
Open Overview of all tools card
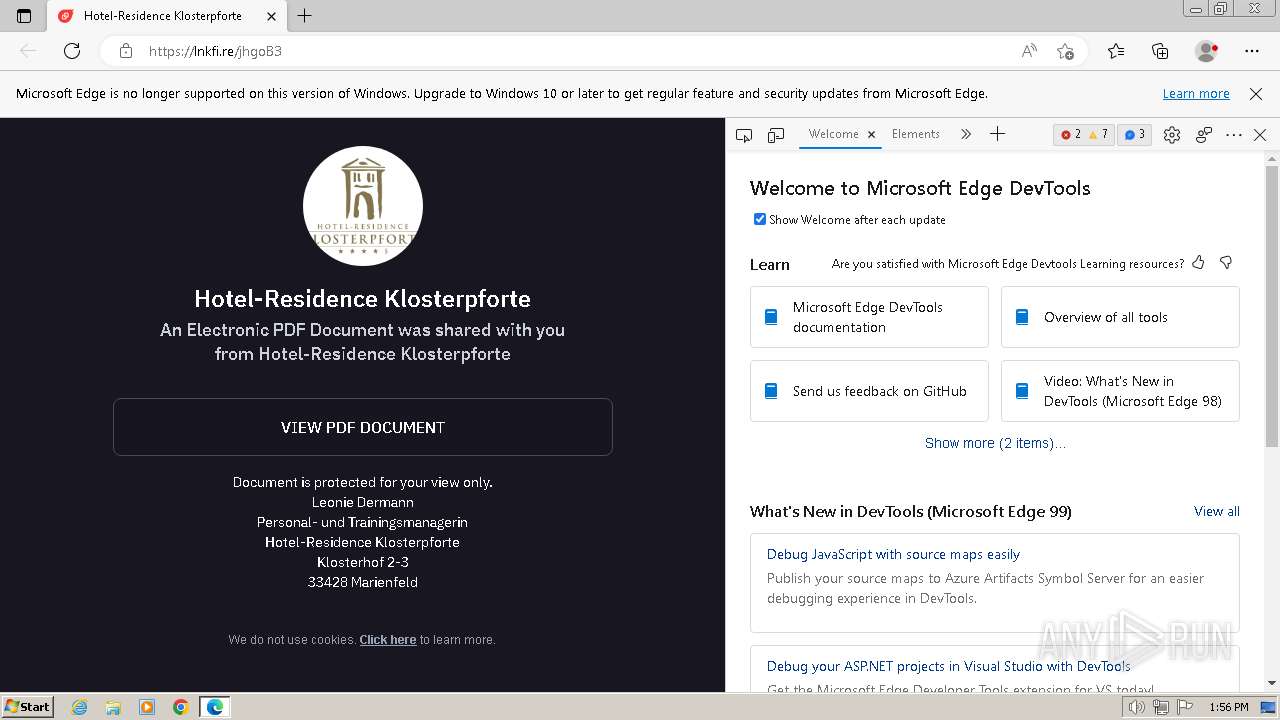(1120, 317)
